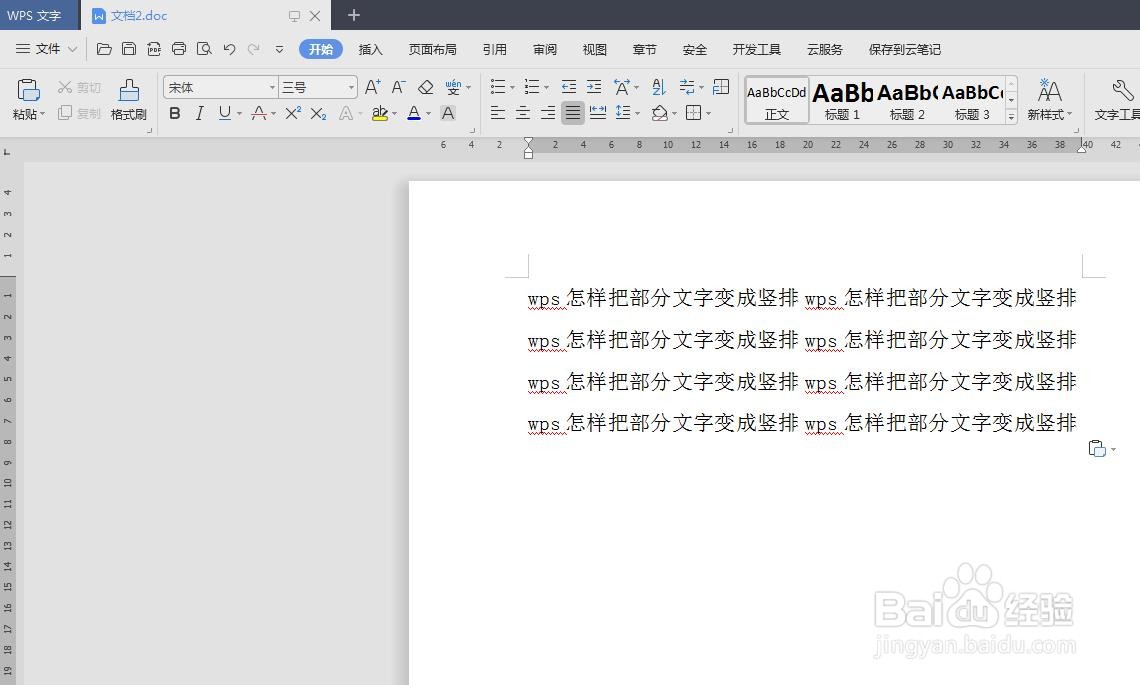This screenshot has height=685, width=1140.
Task: Print the document via printer icon
Action: (179, 49)
